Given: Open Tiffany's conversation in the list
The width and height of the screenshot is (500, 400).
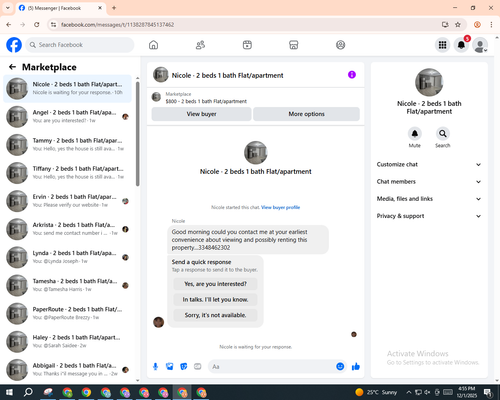Looking at the screenshot, I should 68,173.
